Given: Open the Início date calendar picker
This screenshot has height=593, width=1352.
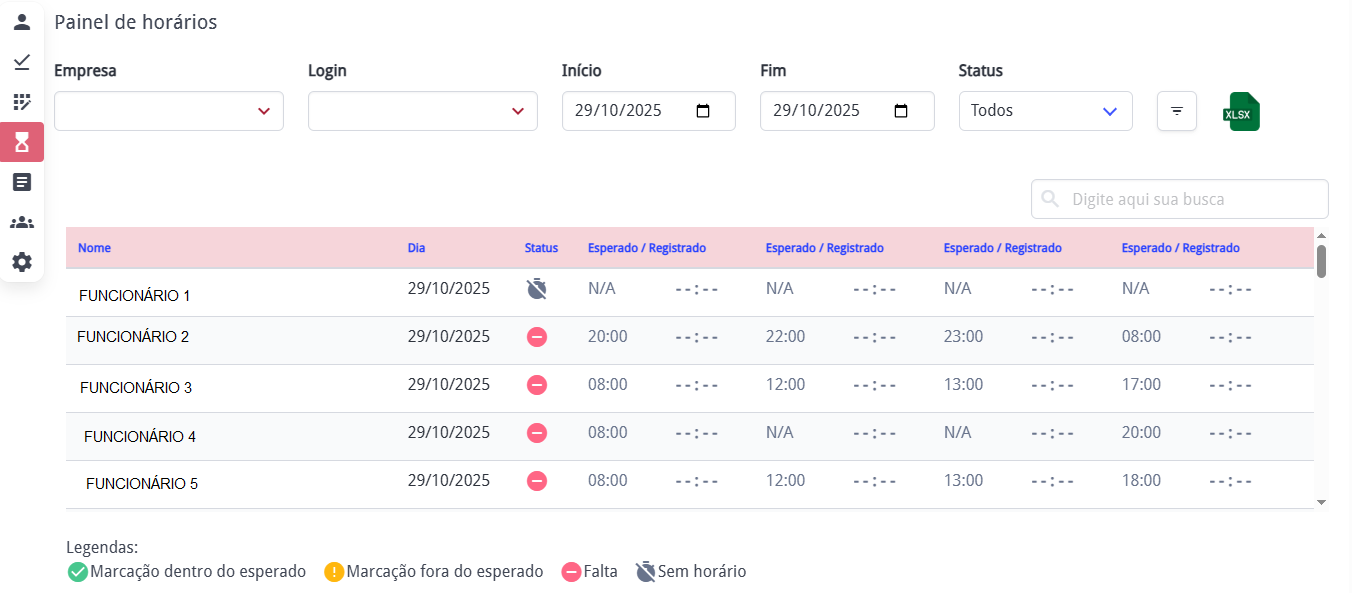Looking at the screenshot, I should click(703, 111).
